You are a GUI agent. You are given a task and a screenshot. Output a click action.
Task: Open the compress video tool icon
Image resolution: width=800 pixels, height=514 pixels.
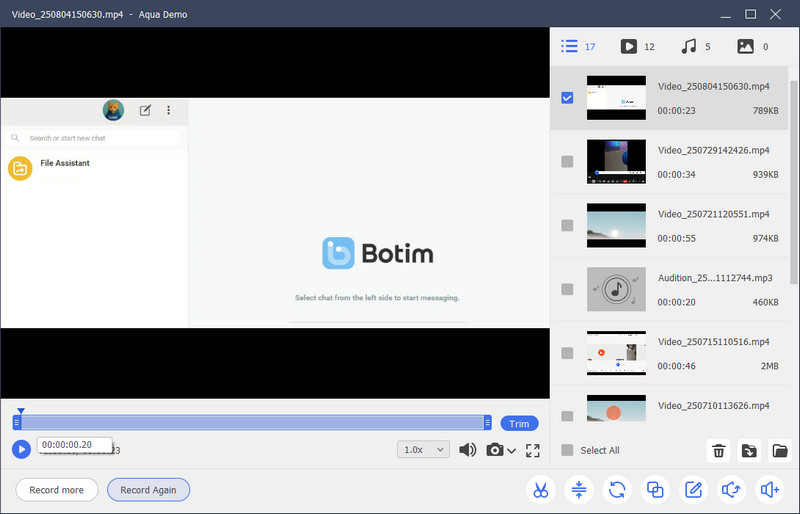tap(579, 490)
